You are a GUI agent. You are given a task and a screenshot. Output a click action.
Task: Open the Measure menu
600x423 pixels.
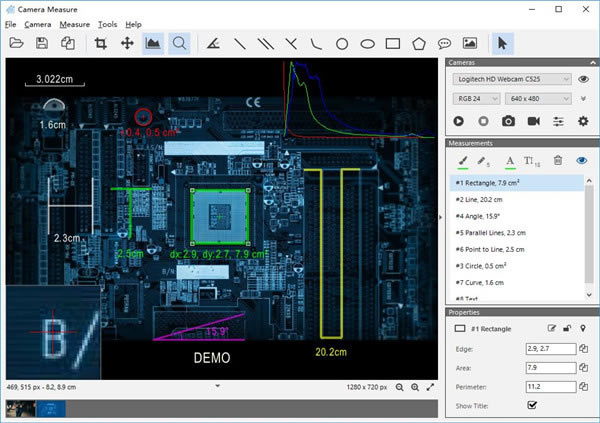[74, 23]
